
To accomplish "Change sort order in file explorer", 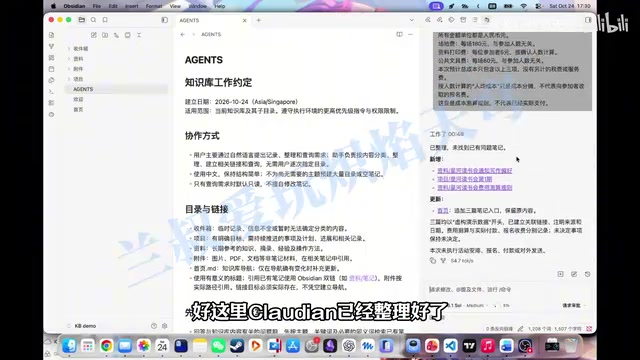I will coord(117,35).
